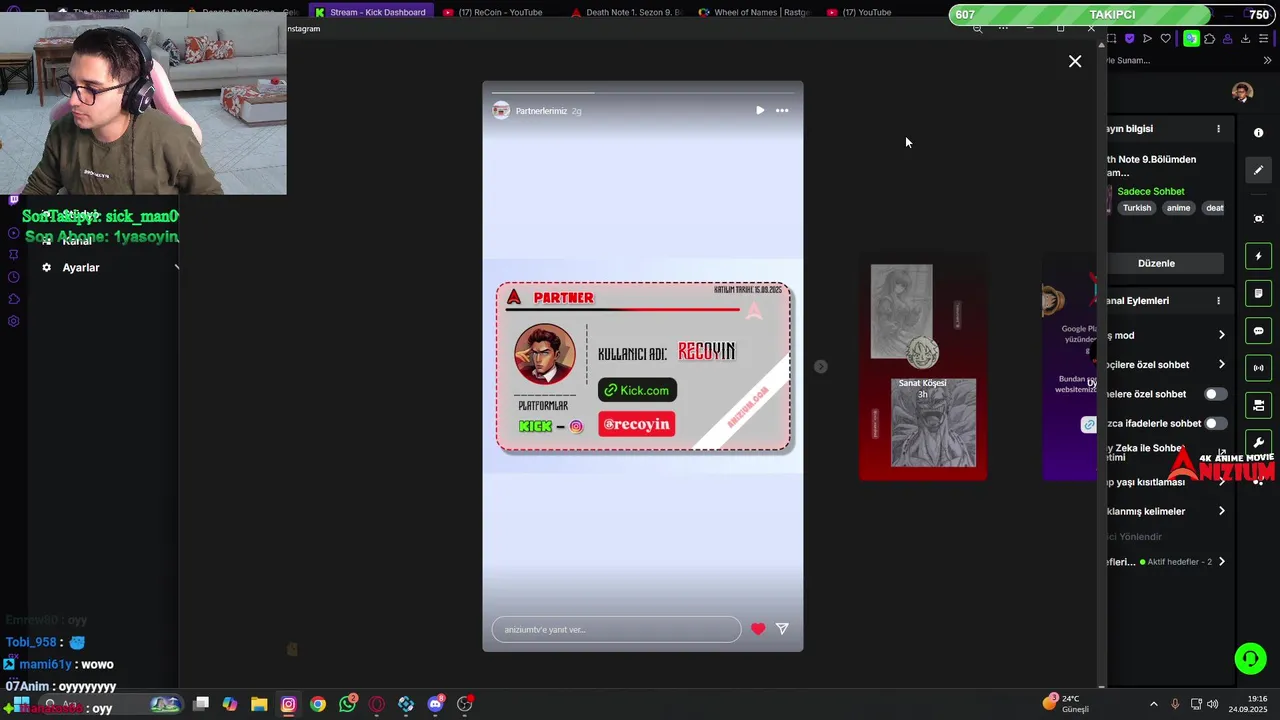1280x720 pixels.
Task: Click the green headset support button
Action: coord(1250,658)
